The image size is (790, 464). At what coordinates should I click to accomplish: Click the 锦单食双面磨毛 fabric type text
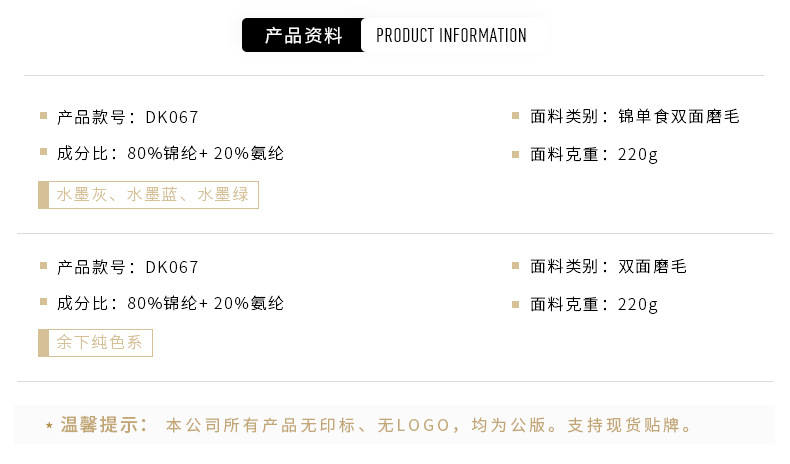[679, 117]
